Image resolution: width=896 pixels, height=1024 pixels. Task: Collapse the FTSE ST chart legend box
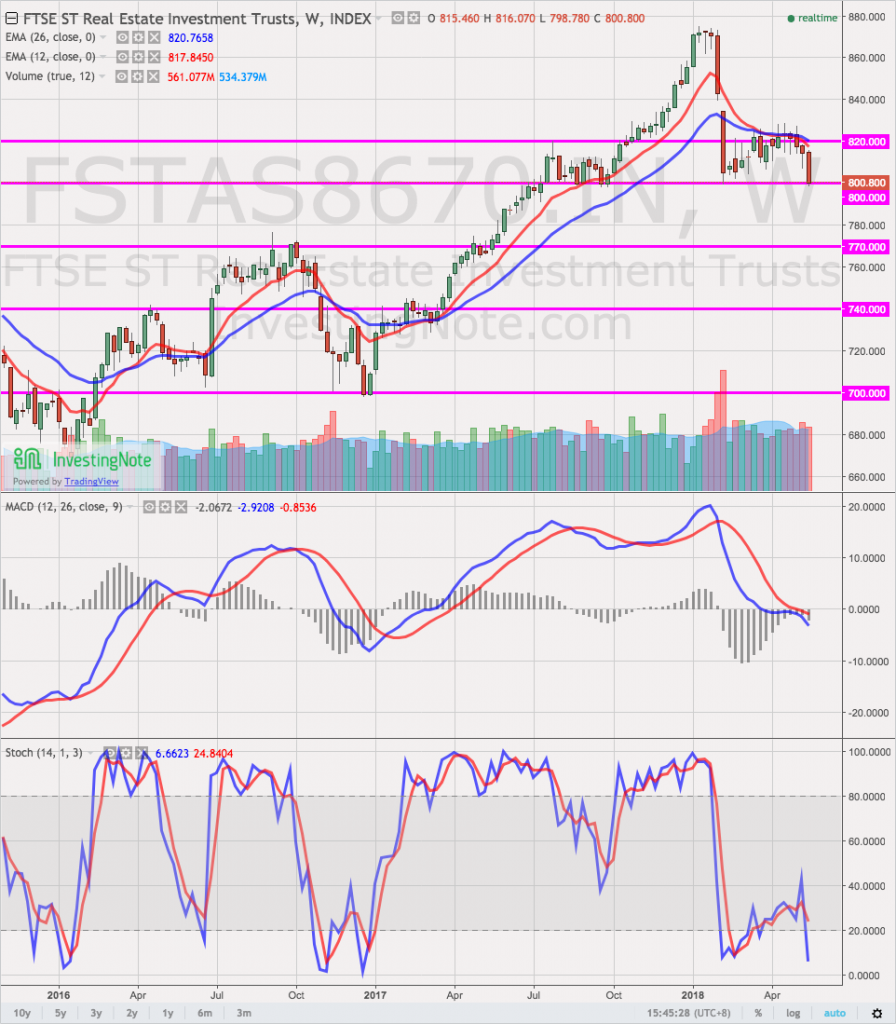click(x=11, y=18)
